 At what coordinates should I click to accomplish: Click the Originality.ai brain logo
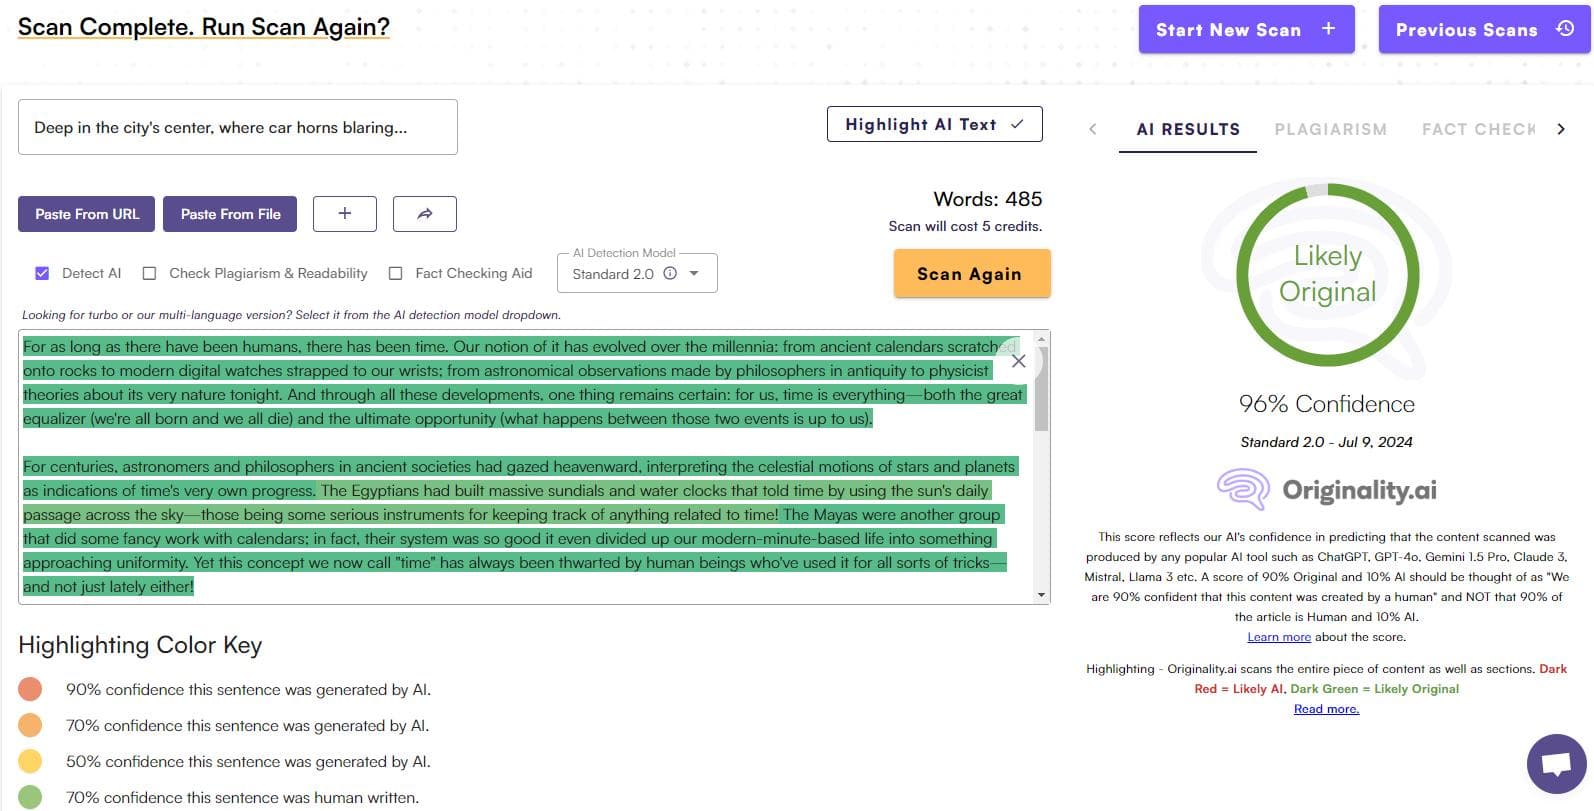pos(1243,490)
